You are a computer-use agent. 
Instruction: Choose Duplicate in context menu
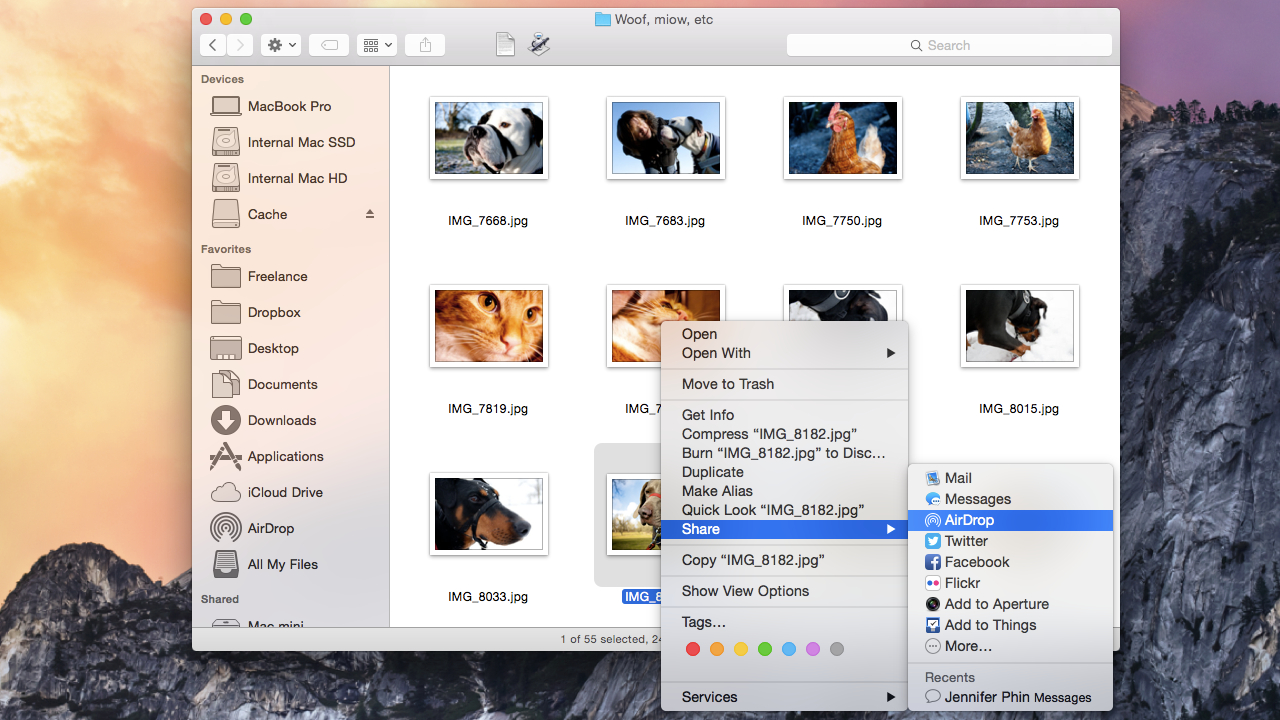[785, 472]
